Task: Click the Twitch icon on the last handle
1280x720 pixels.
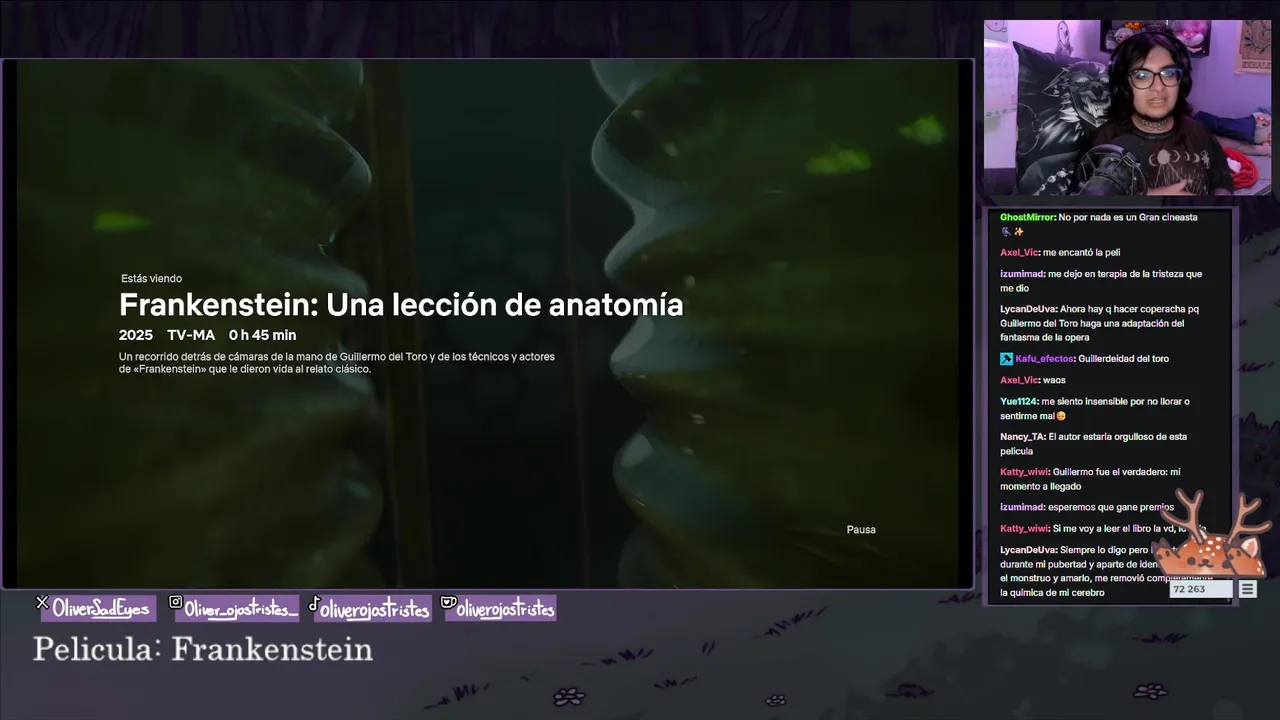Action: click(x=449, y=603)
